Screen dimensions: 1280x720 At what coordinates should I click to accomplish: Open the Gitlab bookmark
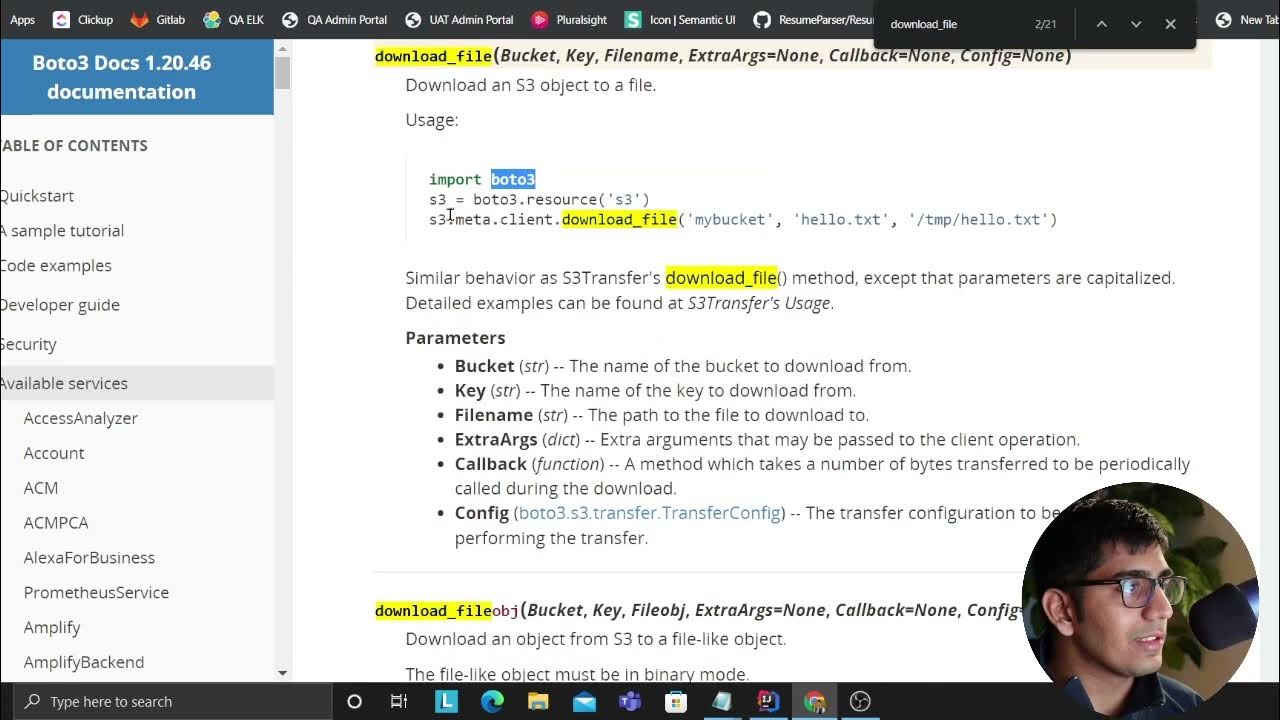pos(158,19)
